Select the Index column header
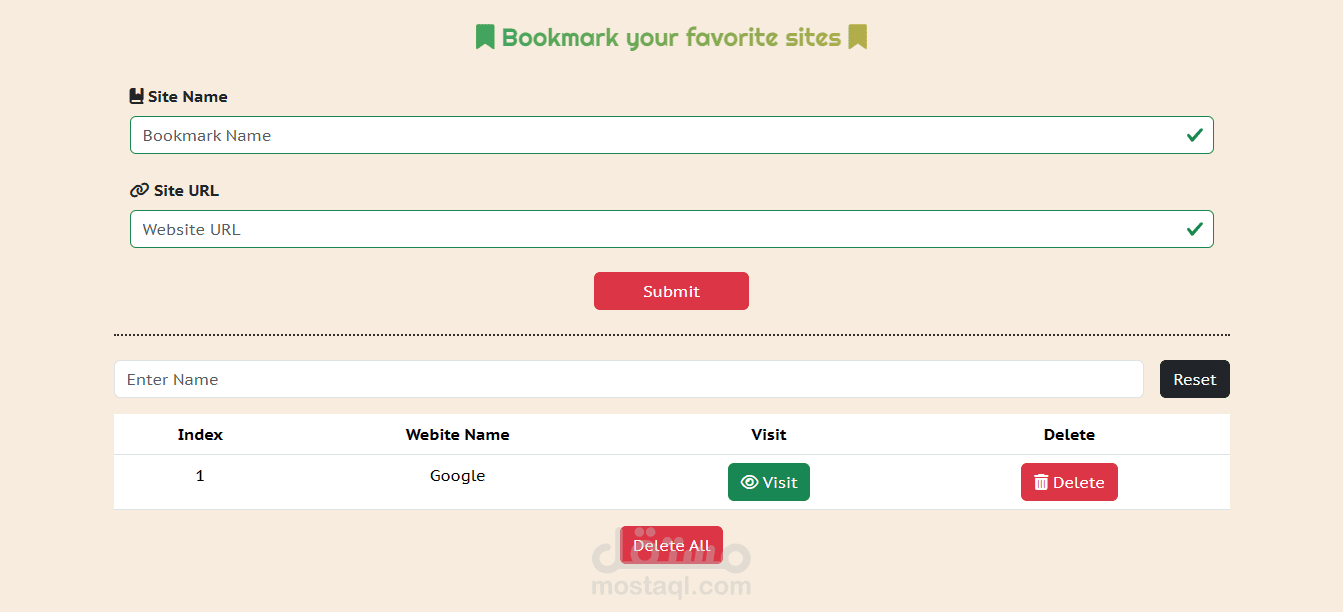 point(199,434)
